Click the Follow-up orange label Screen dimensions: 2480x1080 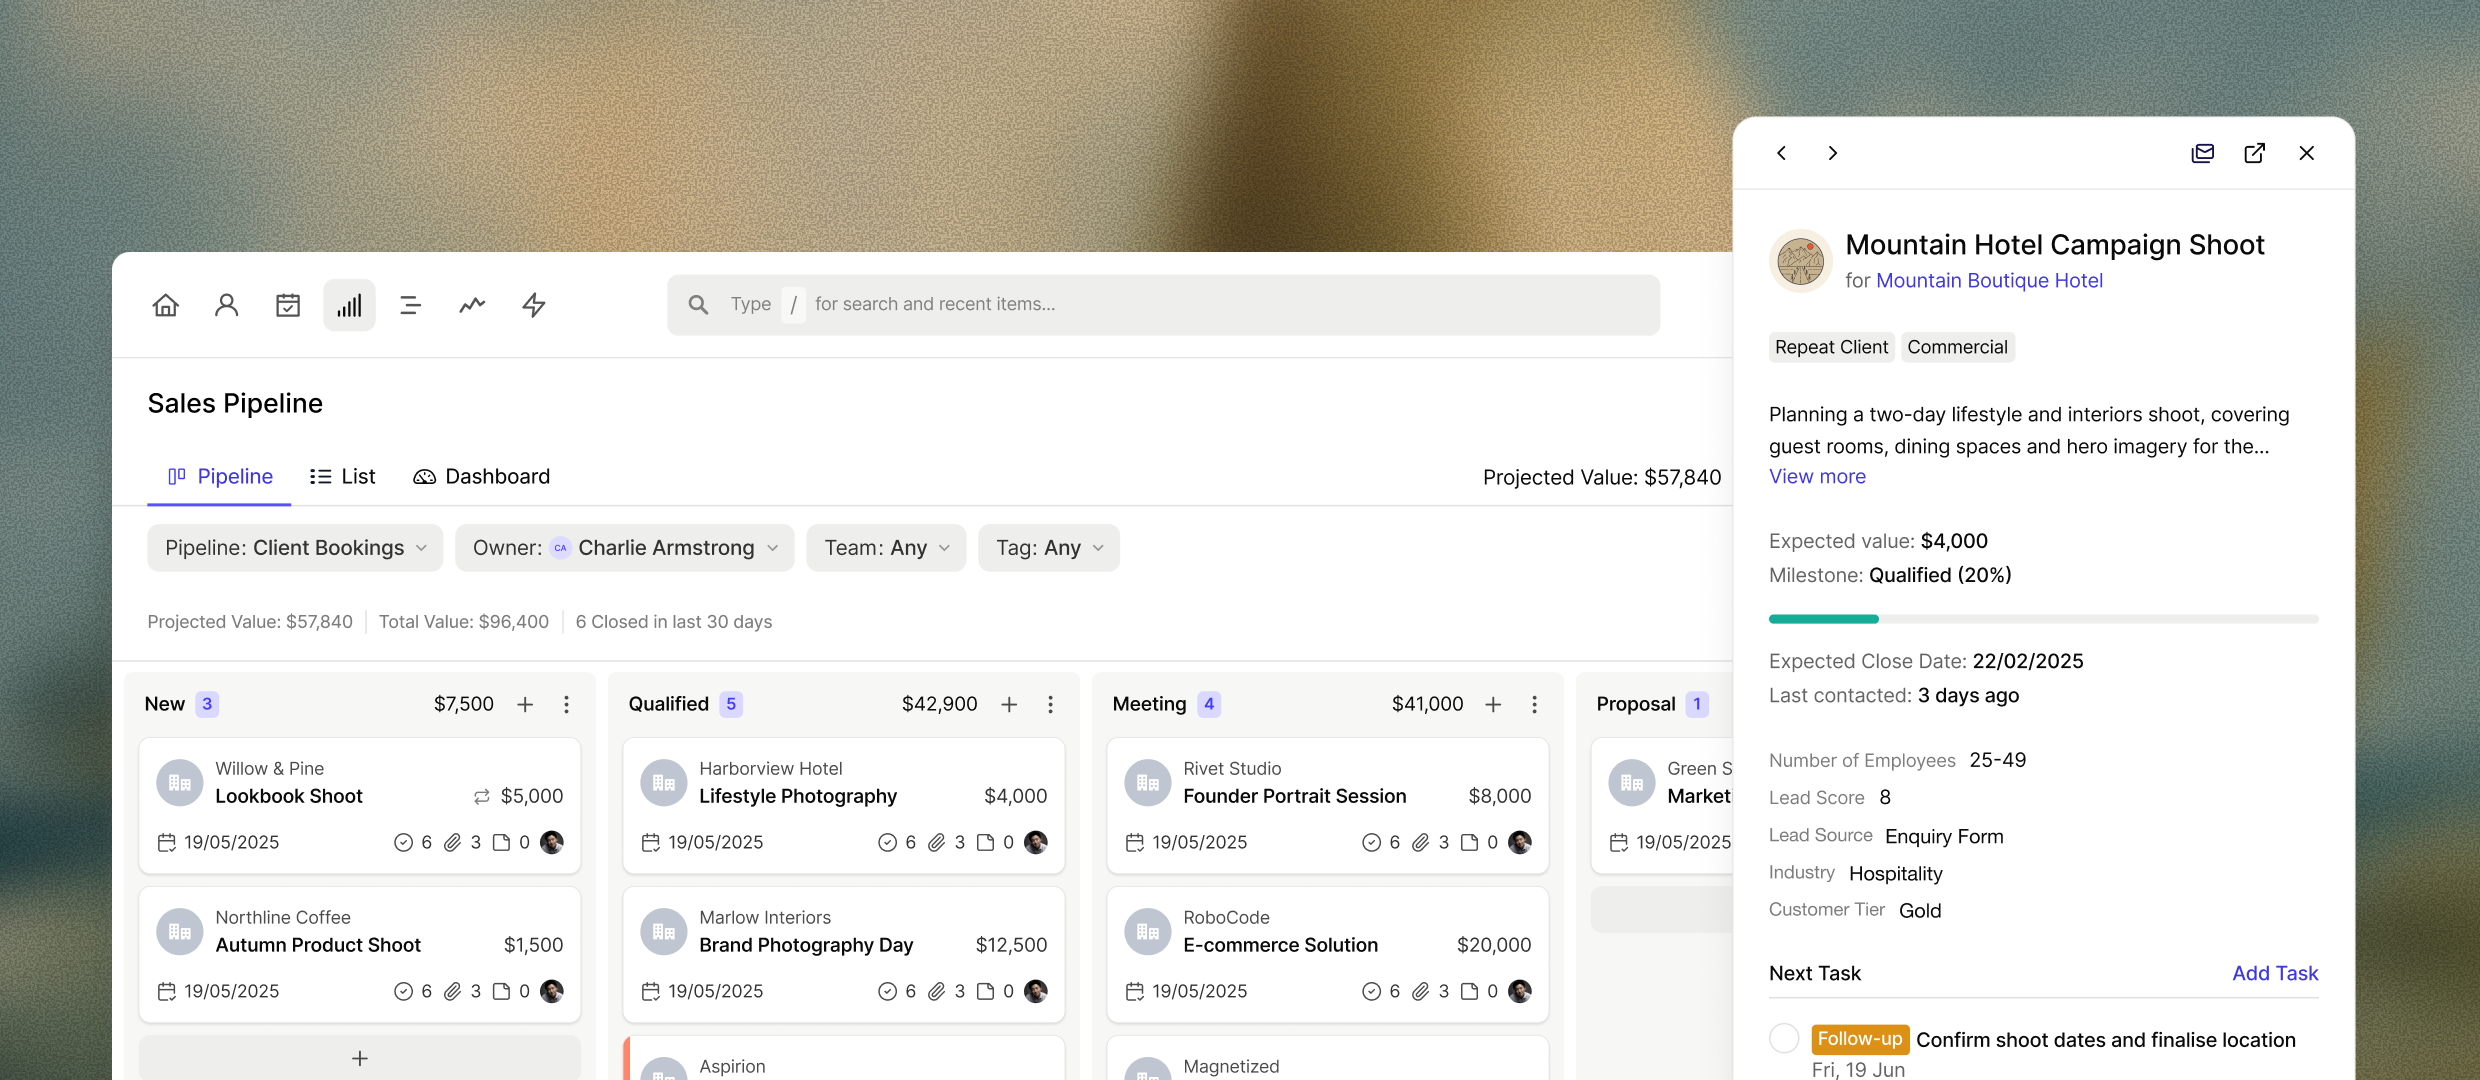point(1860,1039)
